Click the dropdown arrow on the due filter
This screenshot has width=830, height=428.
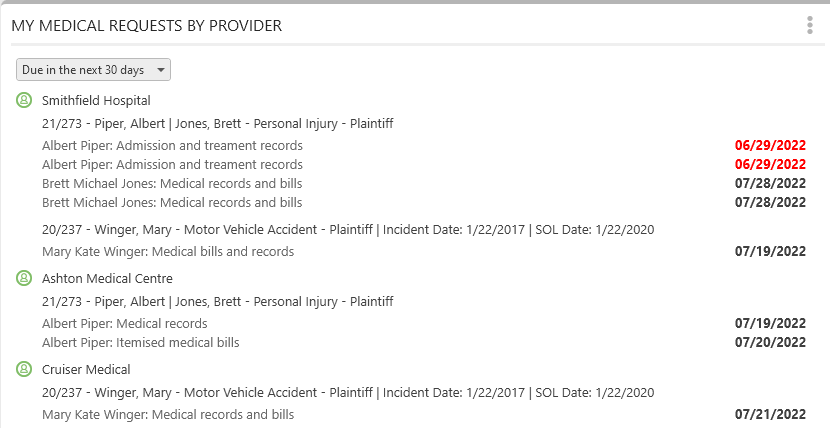(161, 70)
